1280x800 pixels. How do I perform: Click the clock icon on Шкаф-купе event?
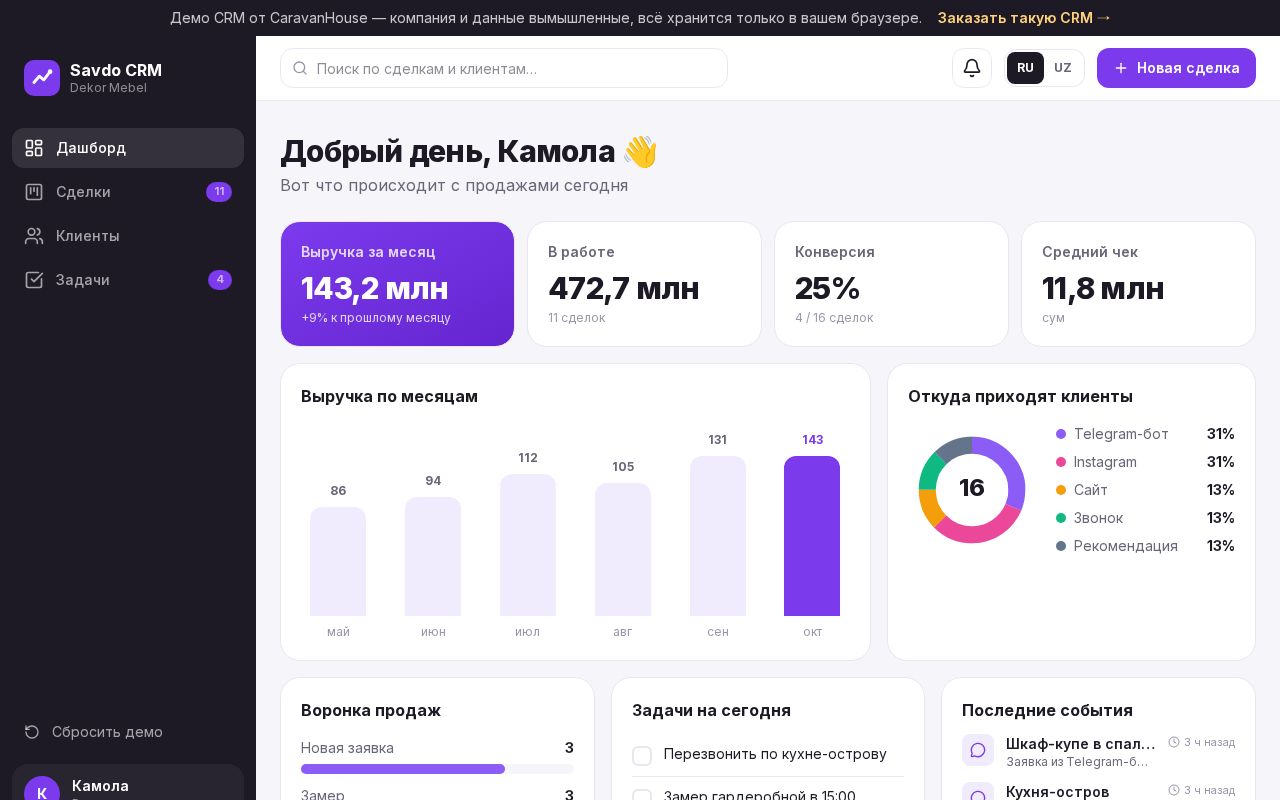click(x=1174, y=742)
